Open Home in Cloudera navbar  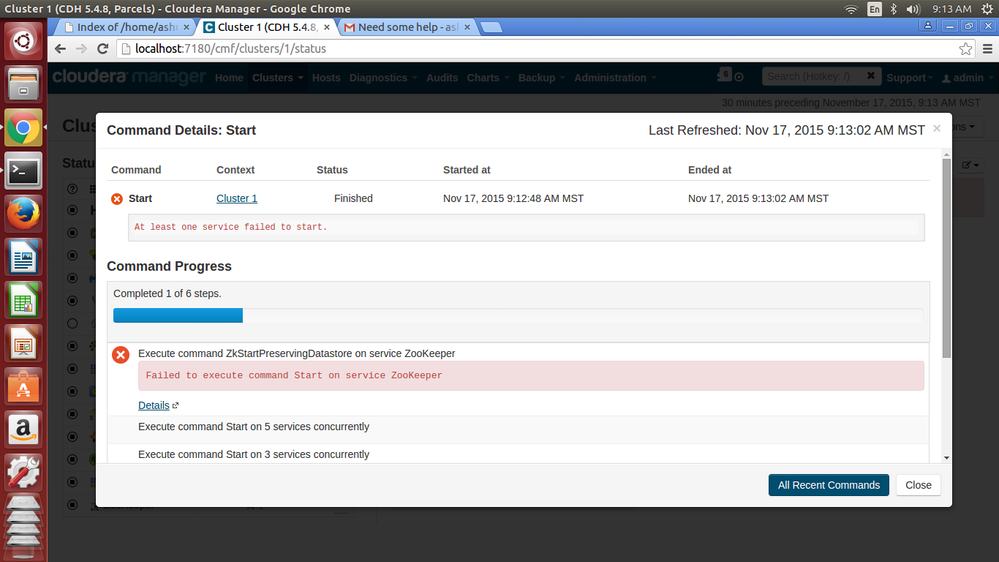[x=229, y=78]
